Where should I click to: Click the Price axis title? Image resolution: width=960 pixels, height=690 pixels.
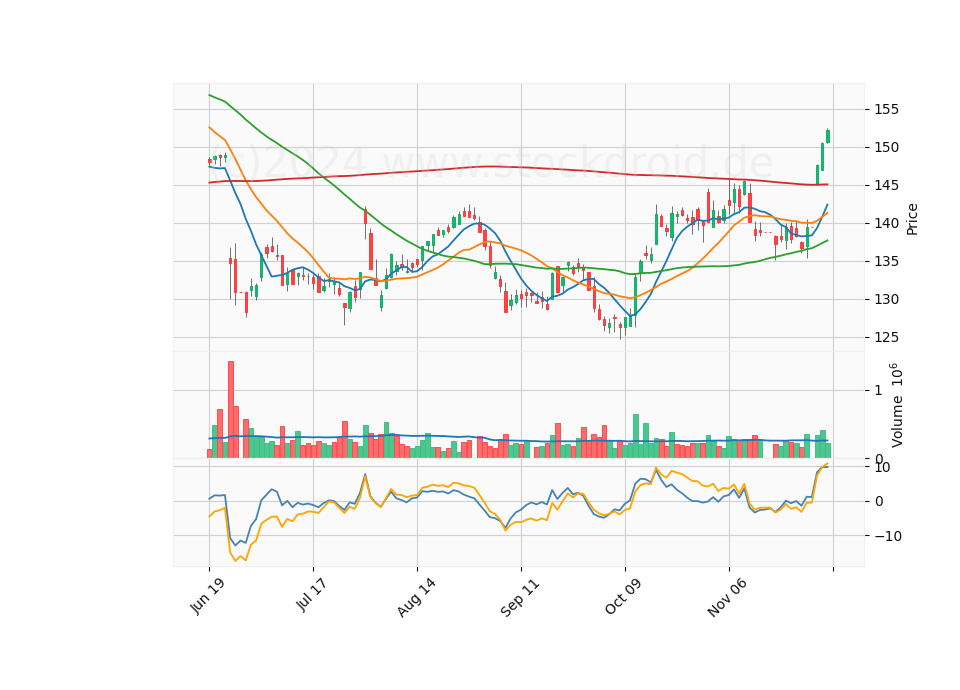pyautogui.click(x=912, y=219)
